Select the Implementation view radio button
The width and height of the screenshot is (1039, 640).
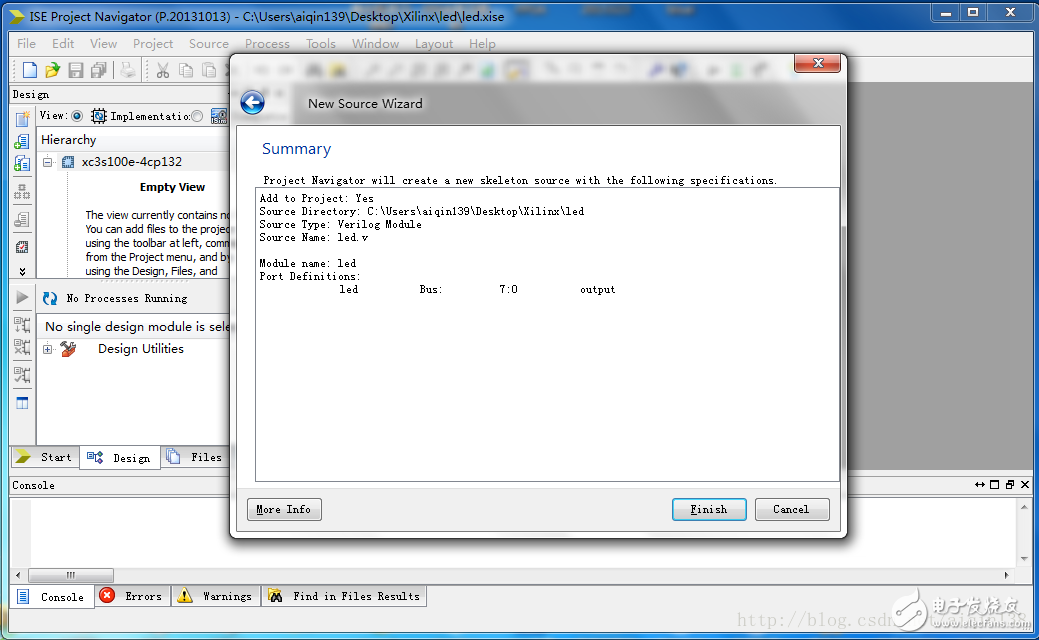77,116
